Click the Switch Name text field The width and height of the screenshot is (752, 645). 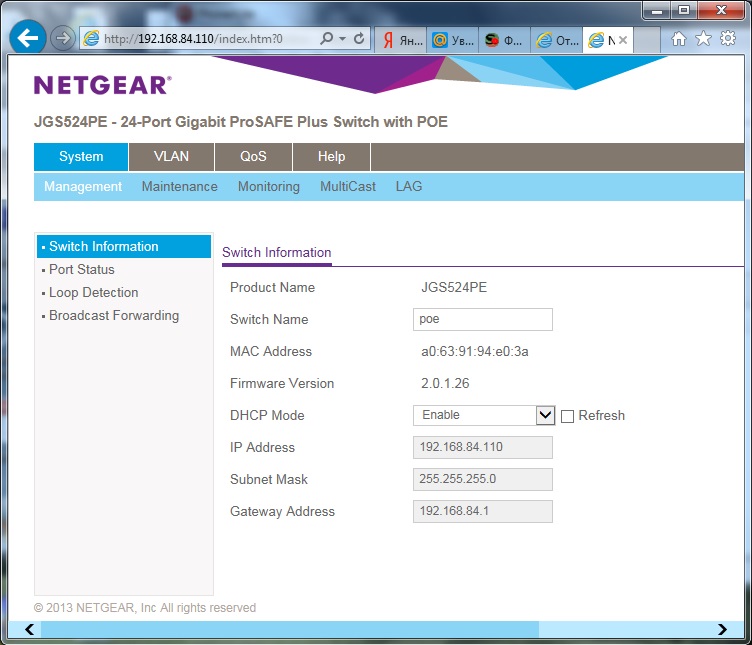482,319
